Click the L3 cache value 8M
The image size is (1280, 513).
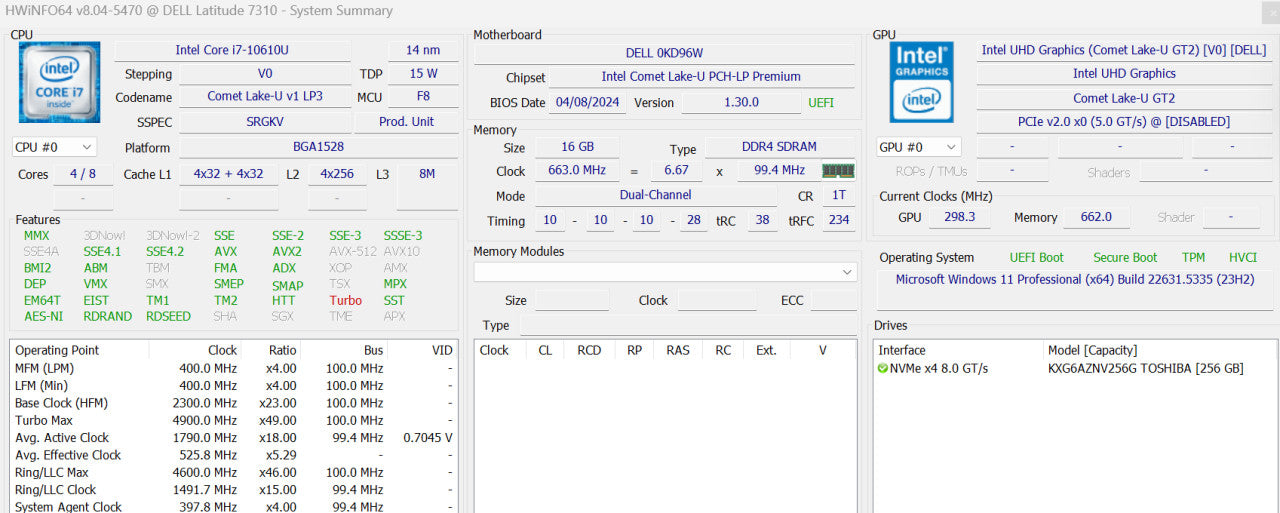coord(427,174)
